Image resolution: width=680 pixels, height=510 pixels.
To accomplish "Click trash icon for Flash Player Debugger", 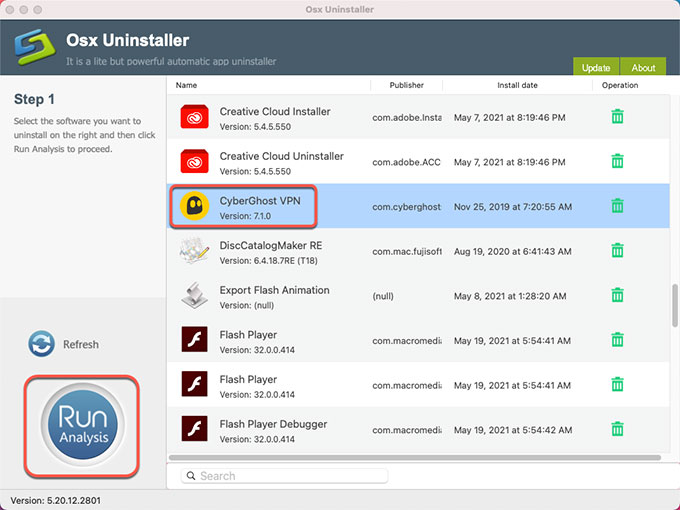I will [617, 429].
